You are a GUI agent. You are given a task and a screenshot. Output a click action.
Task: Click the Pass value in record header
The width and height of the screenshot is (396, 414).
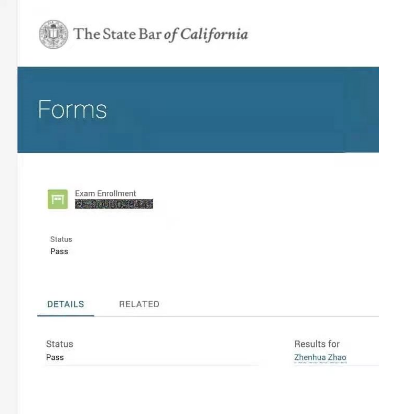pos(59,251)
